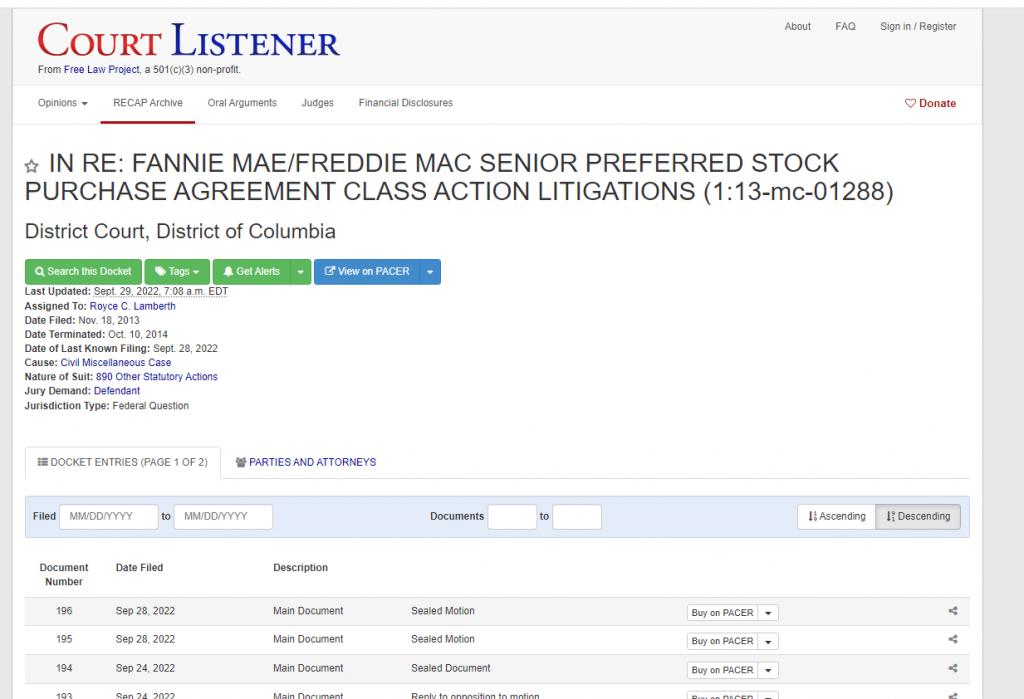The height and width of the screenshot is (699, 1024).
Task: Switch to Parties and Attorneys tab
Action: (306, 463)
